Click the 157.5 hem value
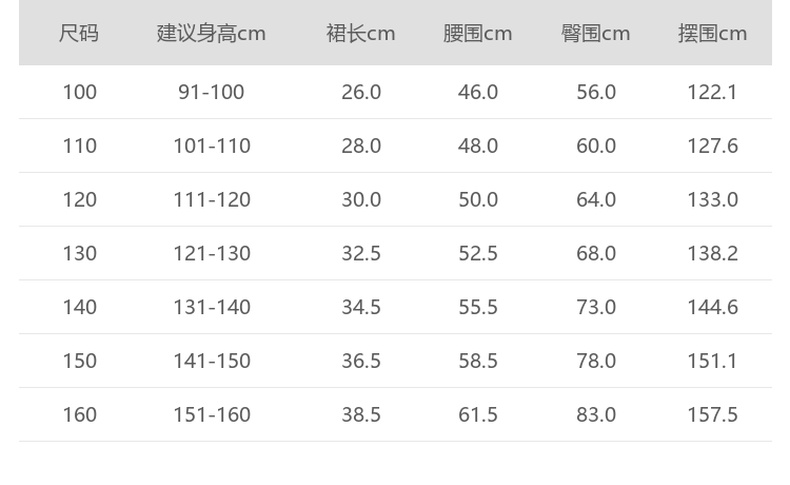 [712, 415]
